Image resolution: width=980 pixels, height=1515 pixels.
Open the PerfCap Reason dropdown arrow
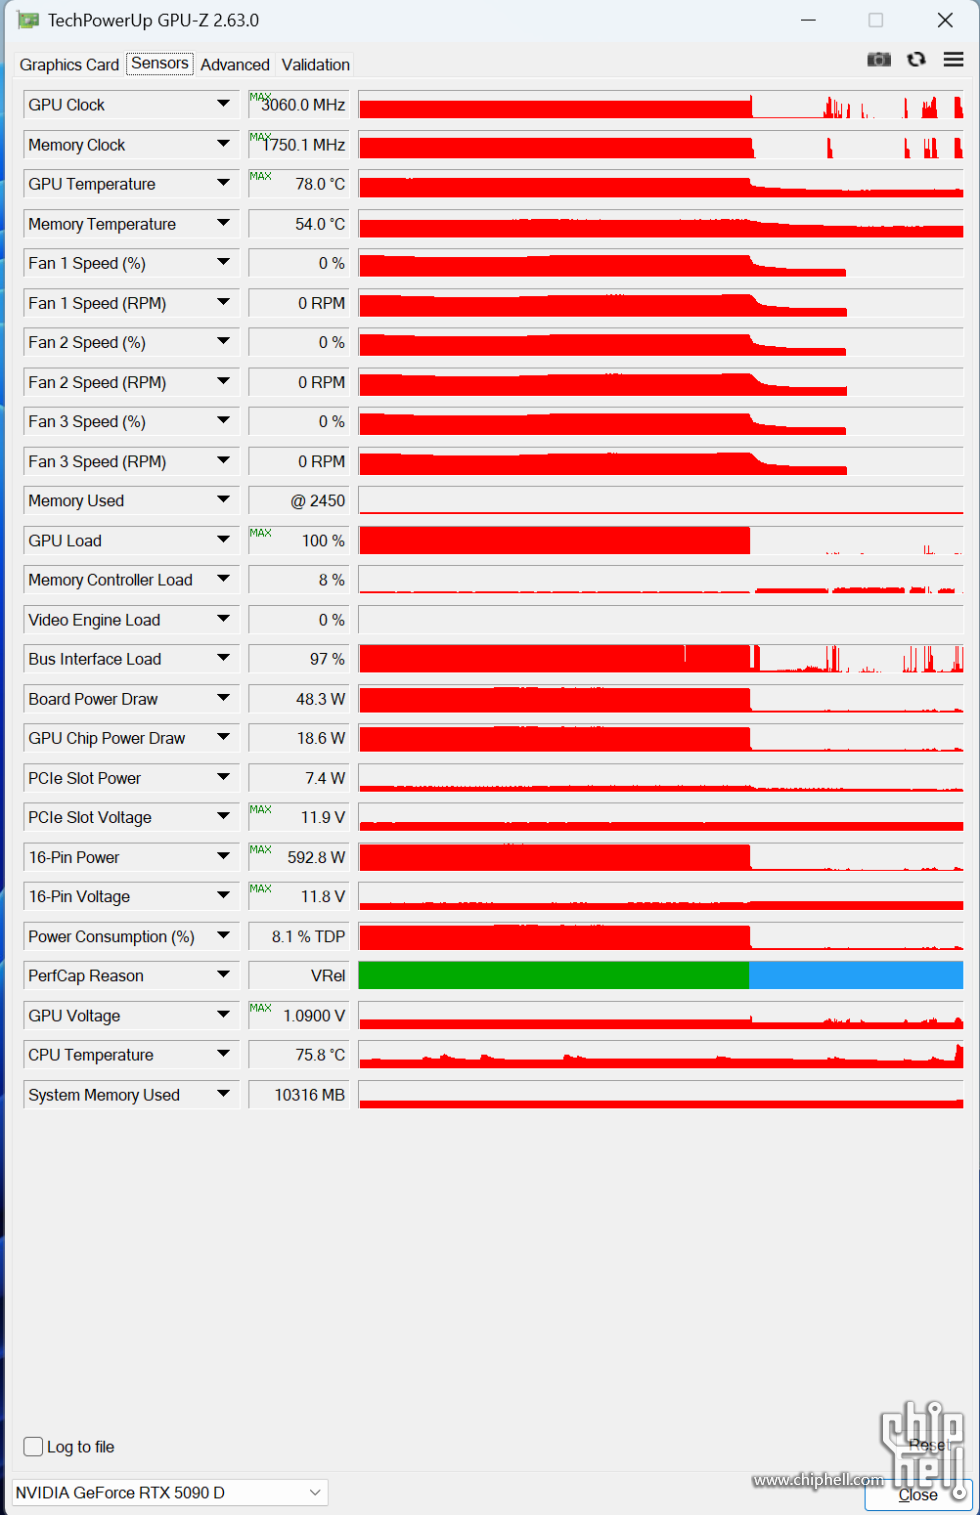click(223, 976)
